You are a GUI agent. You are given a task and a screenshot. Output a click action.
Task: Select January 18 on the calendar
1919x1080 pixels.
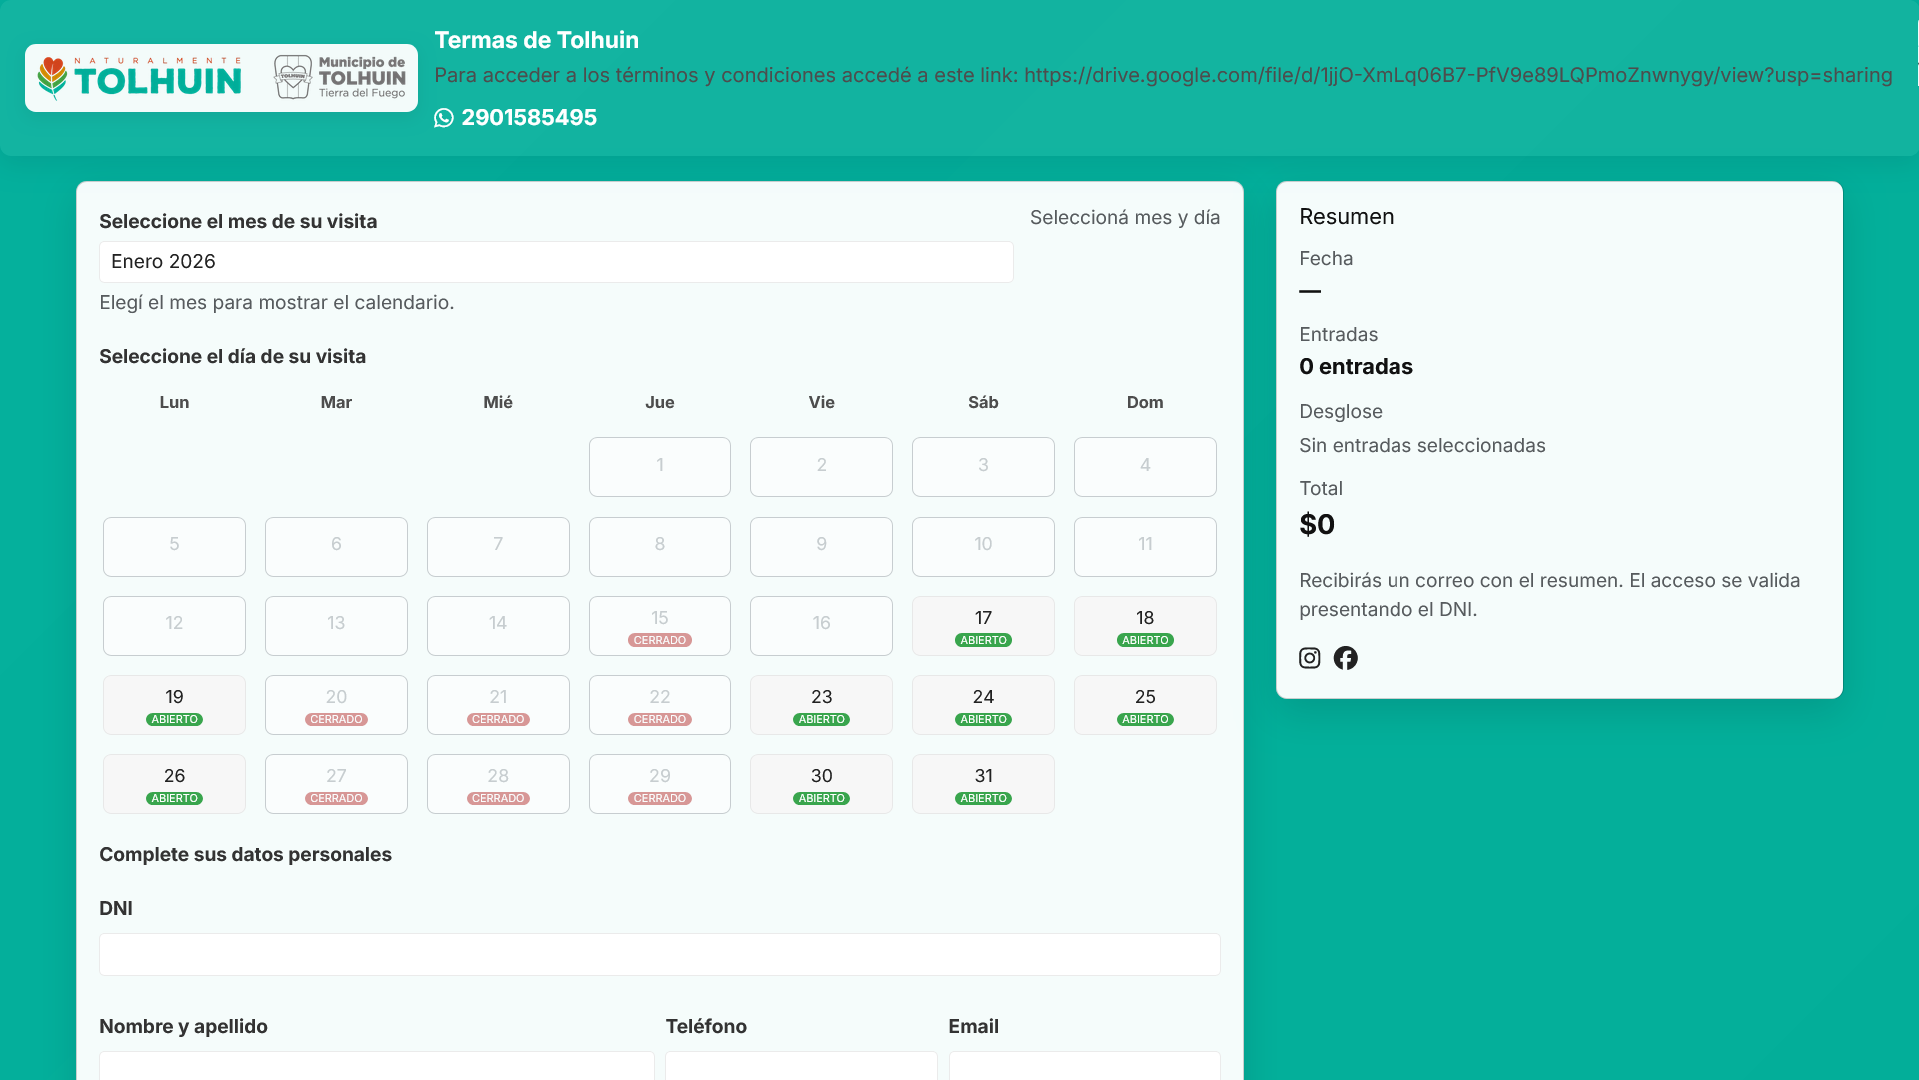click(x=1144, y=625)
